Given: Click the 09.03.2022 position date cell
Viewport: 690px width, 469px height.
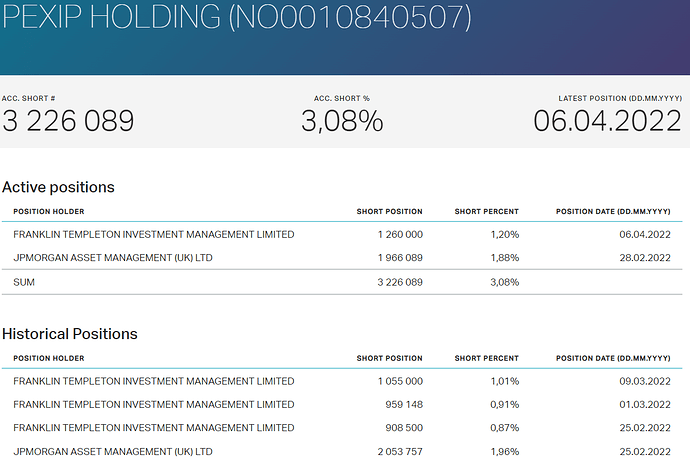Looking at the screenshot, I should point(645,381).
